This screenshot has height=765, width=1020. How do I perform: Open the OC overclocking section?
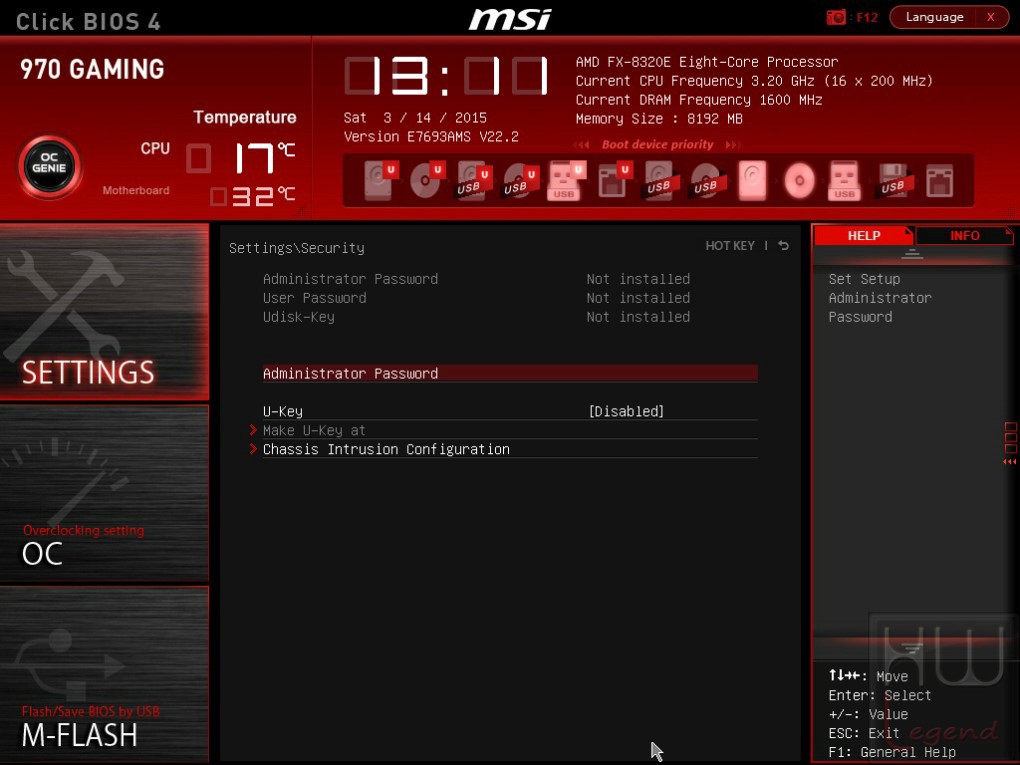(x=104, y=492)
